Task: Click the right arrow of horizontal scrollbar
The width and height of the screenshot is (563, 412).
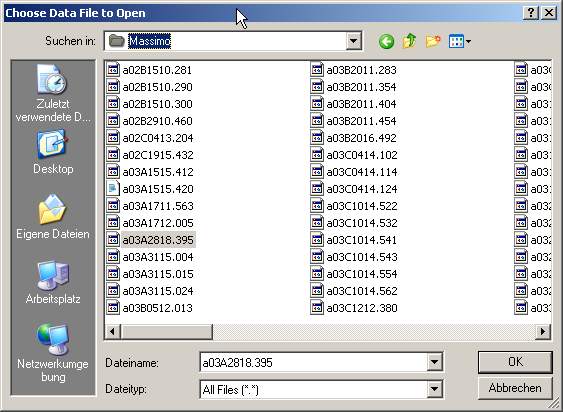Action: (x=543, y=331)
